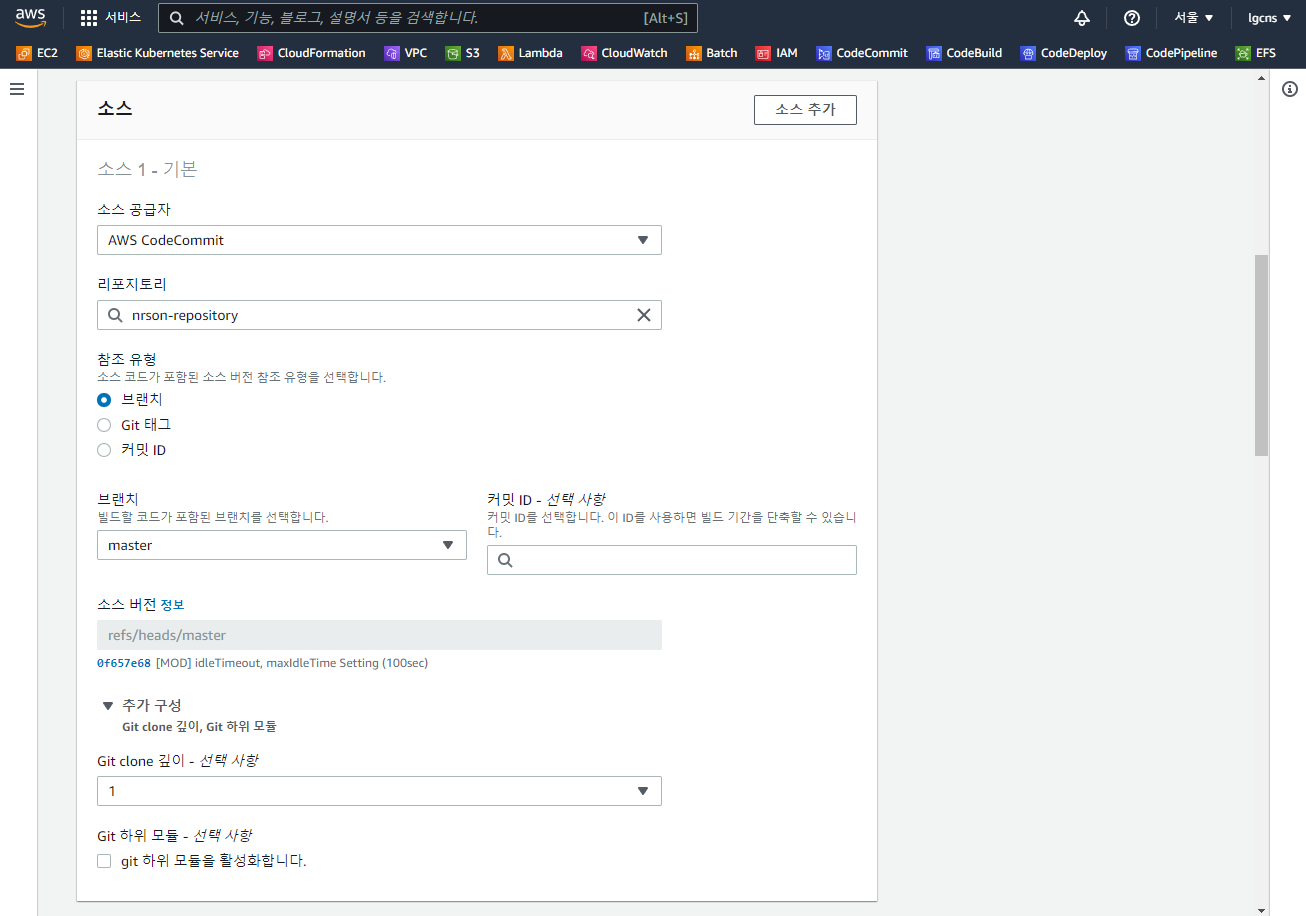Open the CodePipeline shortcut
1306x916 pixels.
click(1171, 53)
